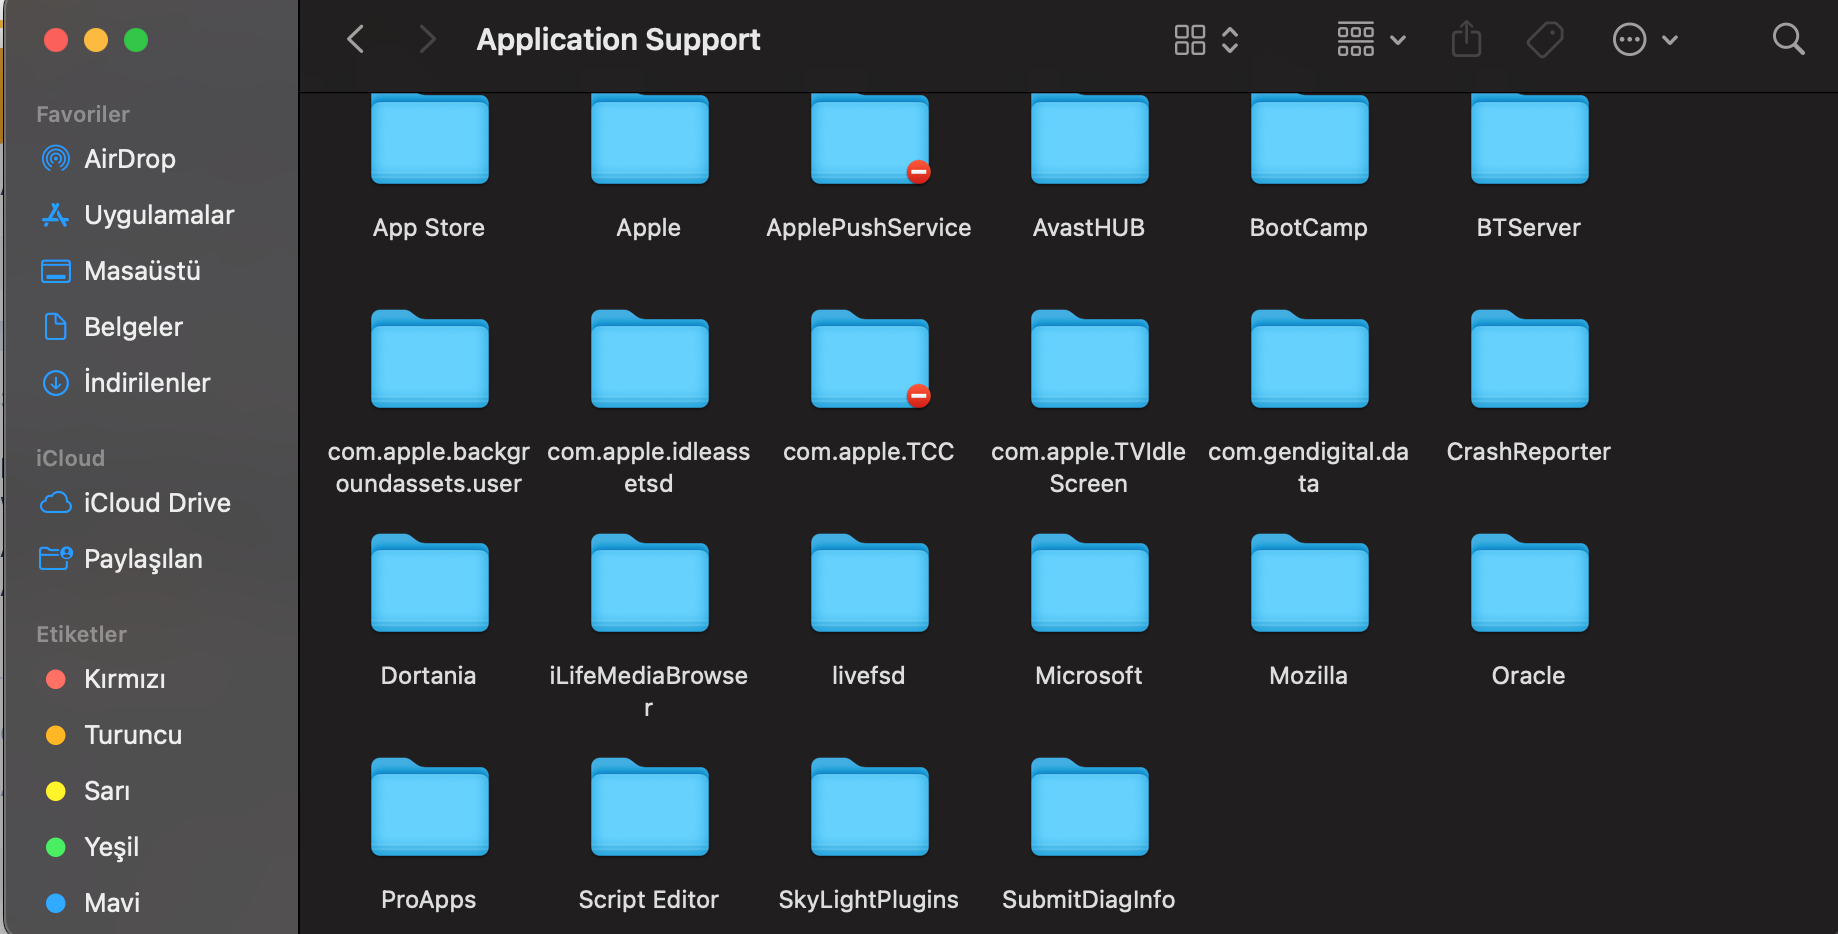Go to Uygulamalar in sidebar
Image resolution: width=1838 pixels, height=934 pixels.
pos(158,215)
